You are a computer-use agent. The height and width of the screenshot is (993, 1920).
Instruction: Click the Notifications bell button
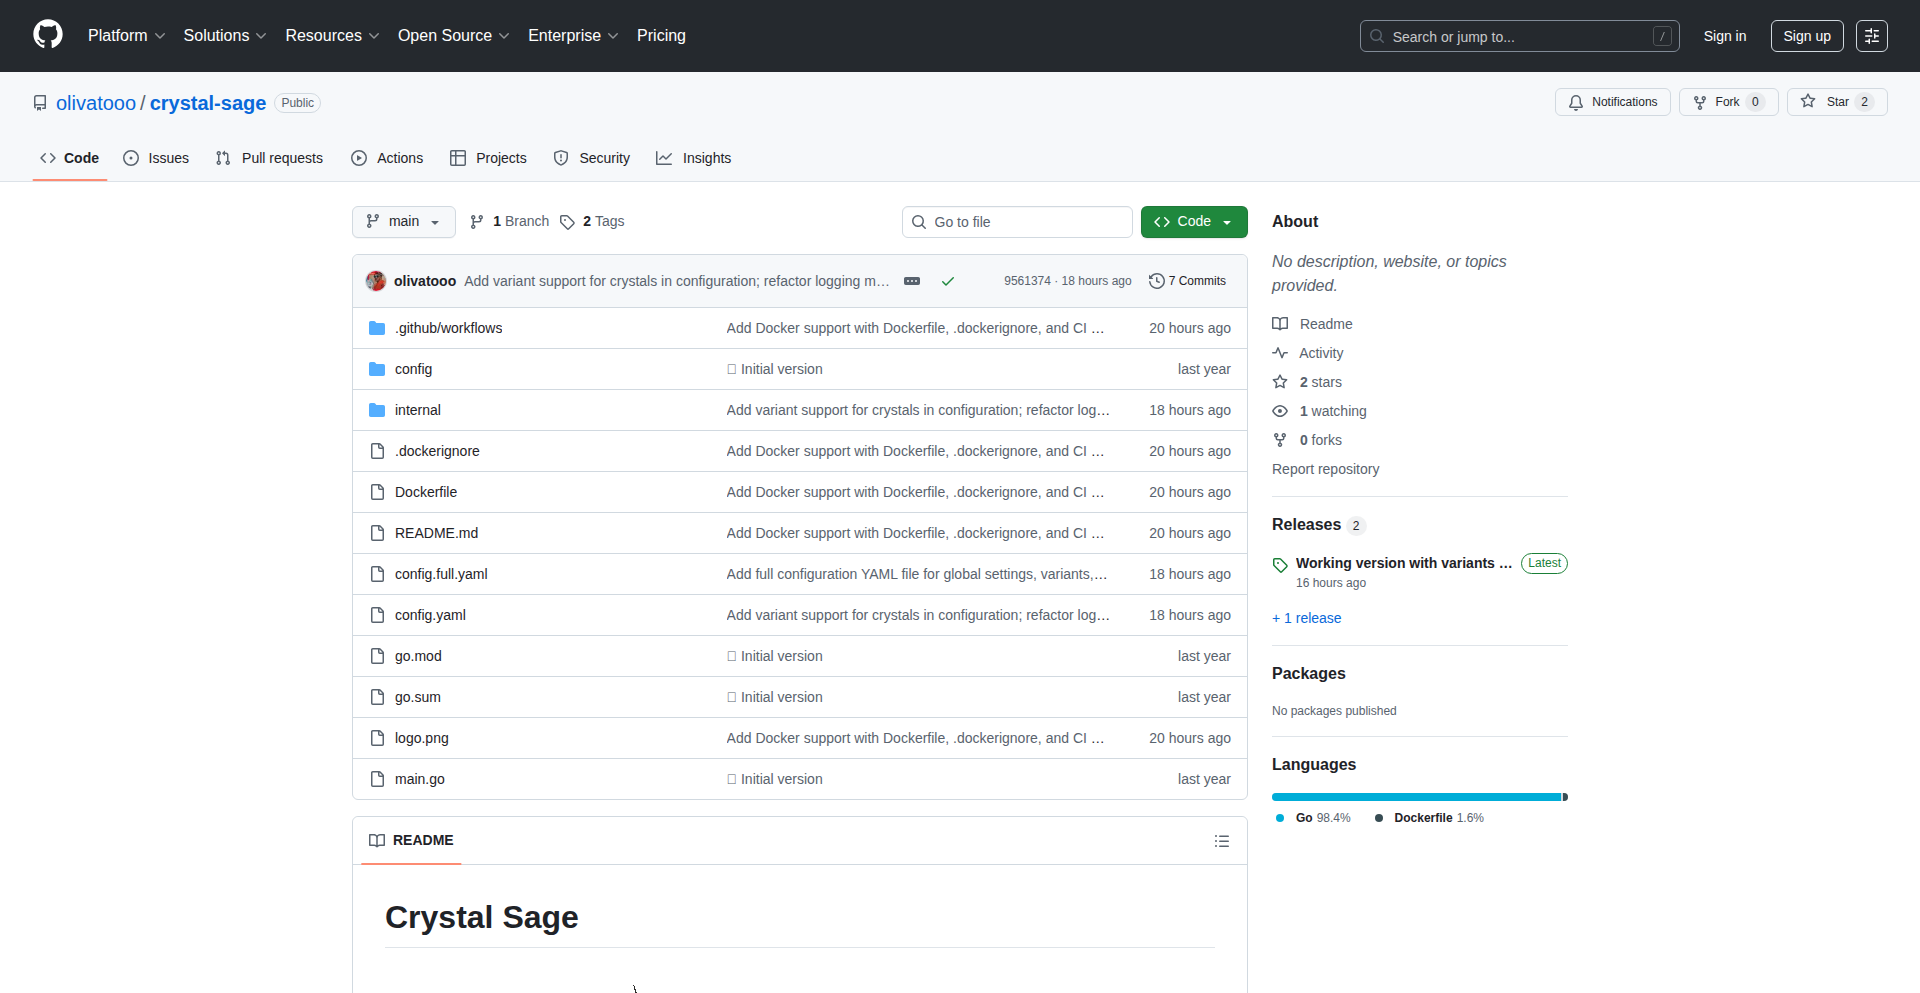(1612, 102)
